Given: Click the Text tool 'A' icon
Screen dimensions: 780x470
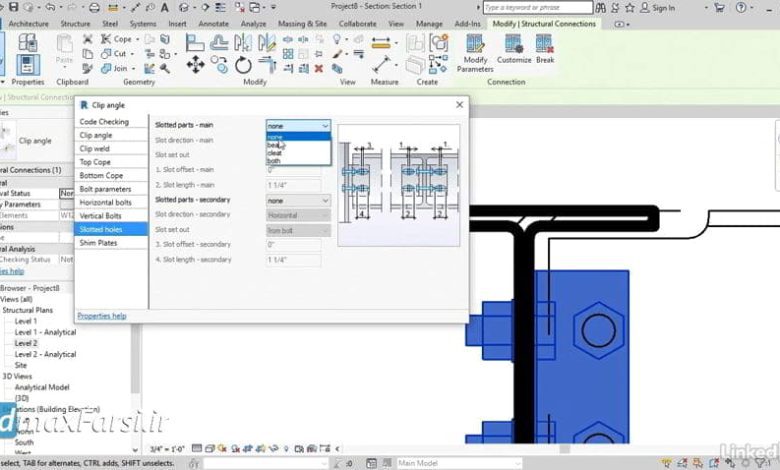Looking at the screenshot, I should click(x=165, y=7).
